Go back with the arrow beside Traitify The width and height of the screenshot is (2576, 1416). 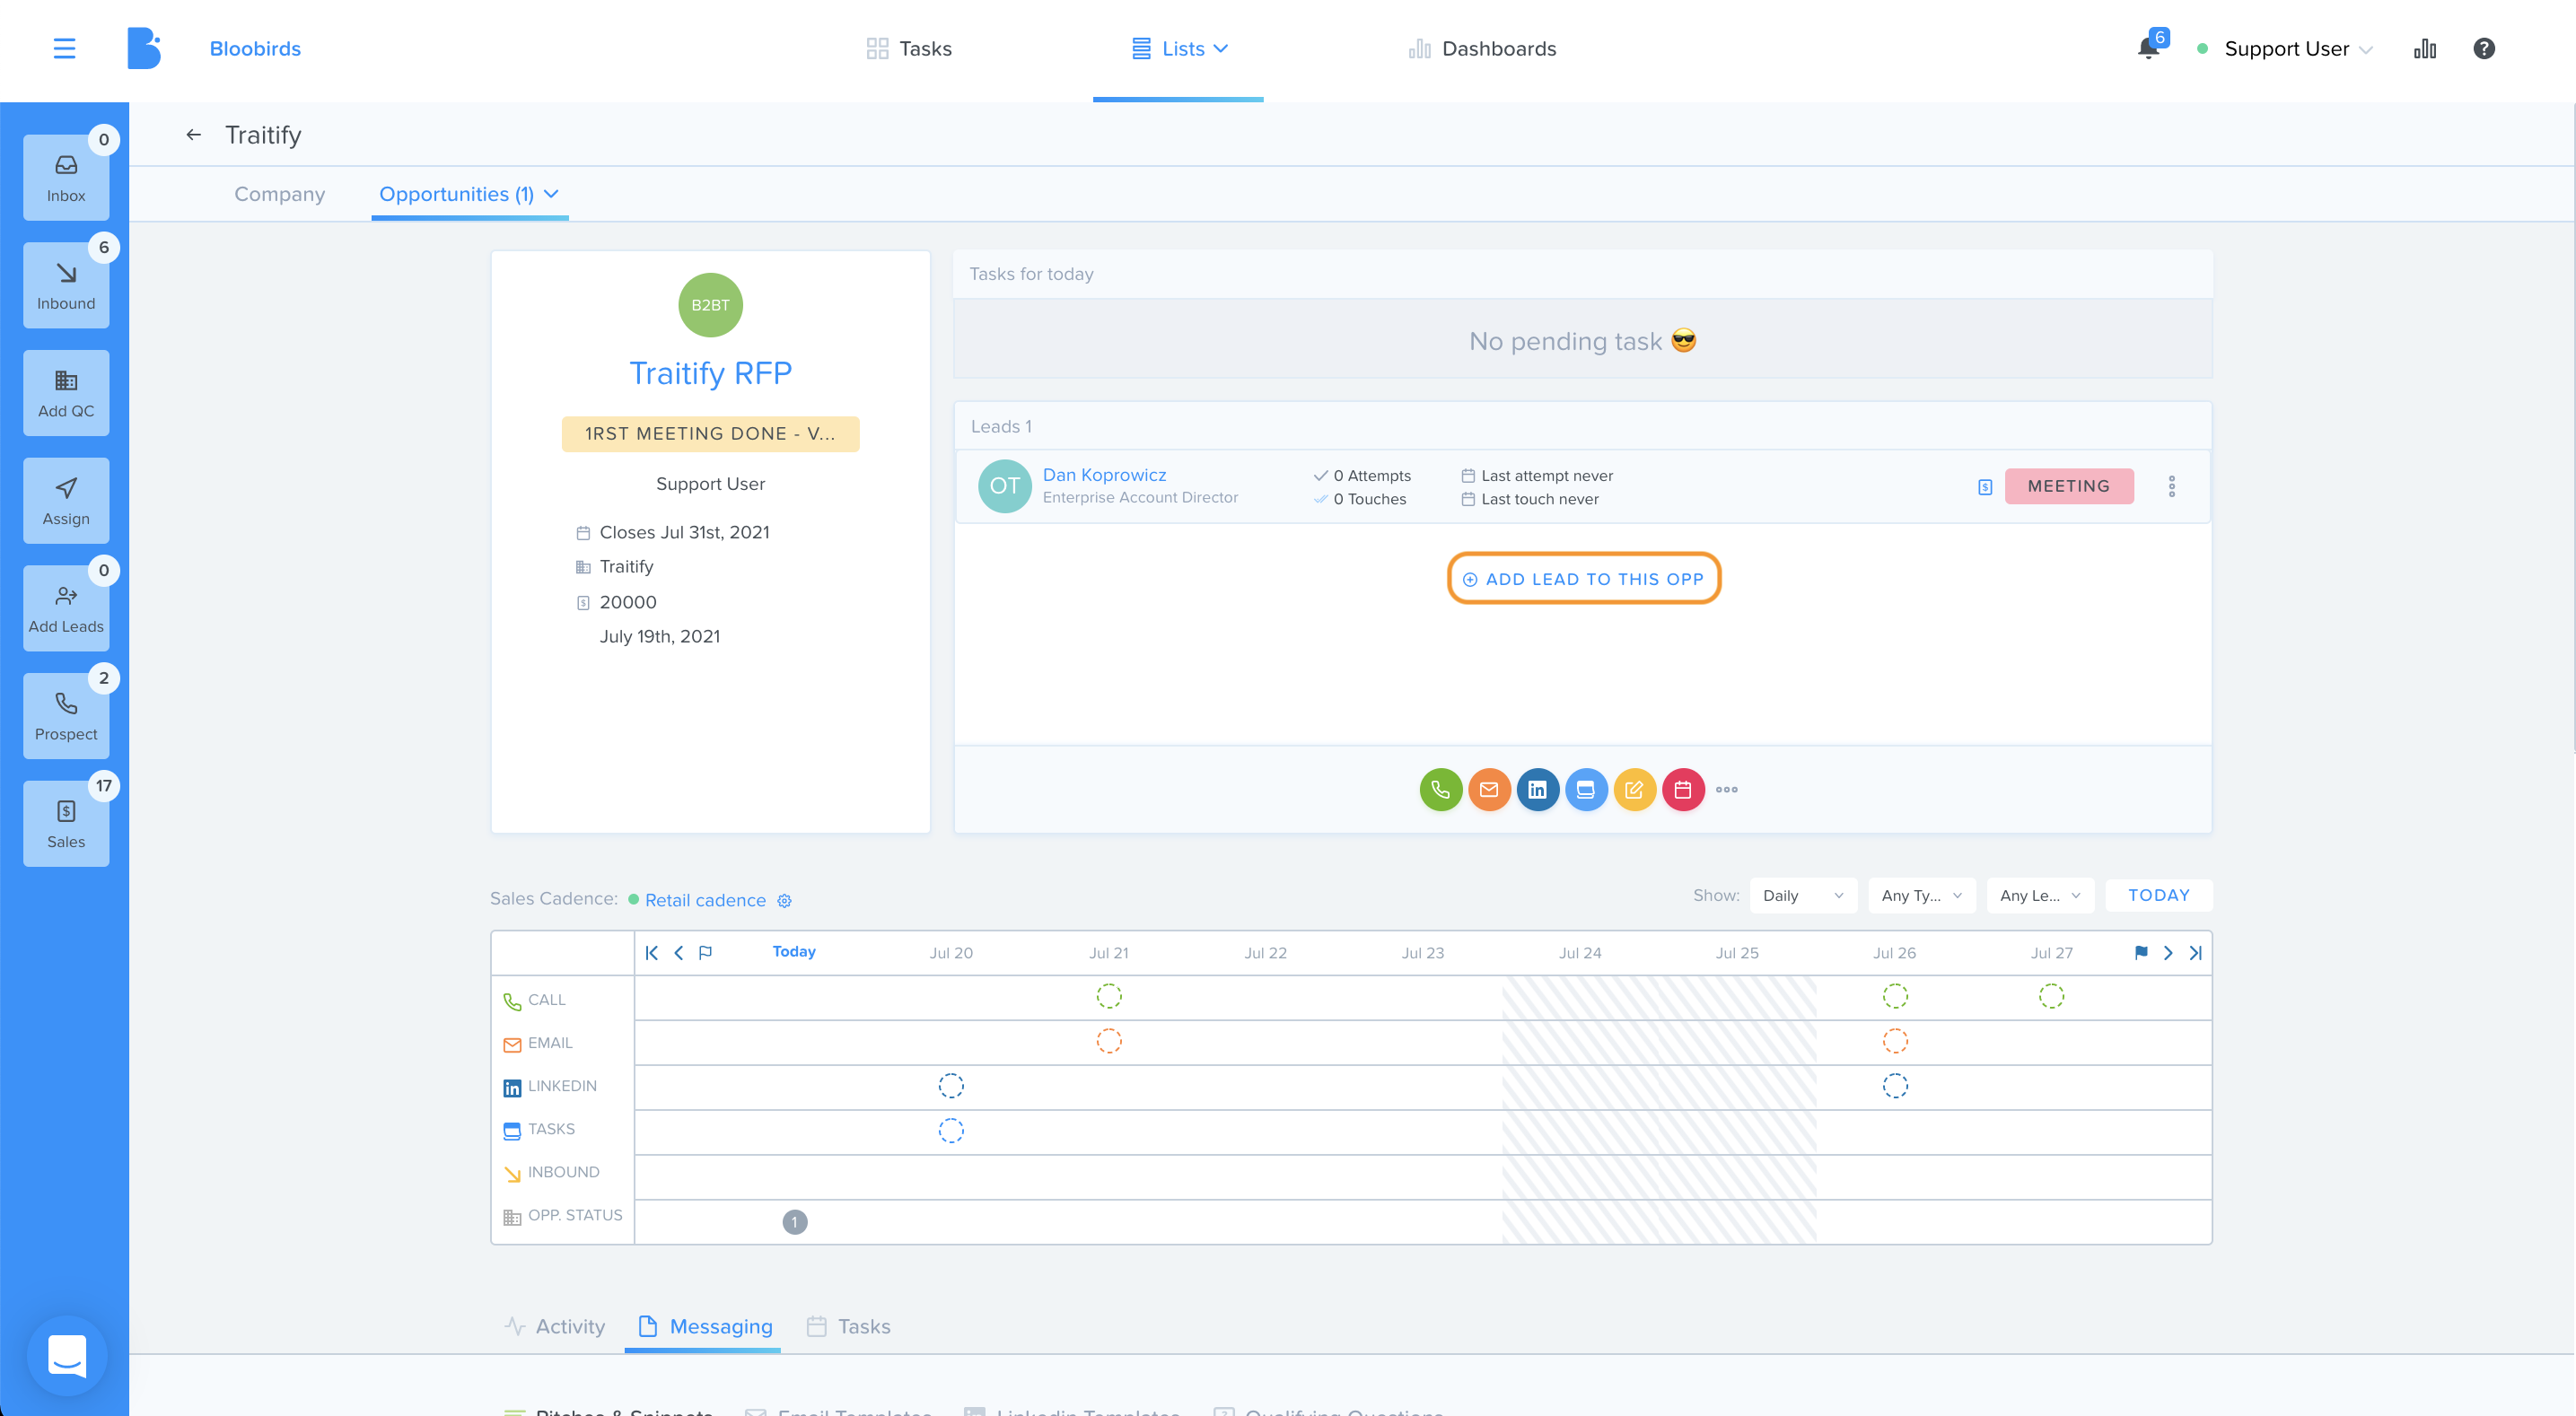pos(194,134)
